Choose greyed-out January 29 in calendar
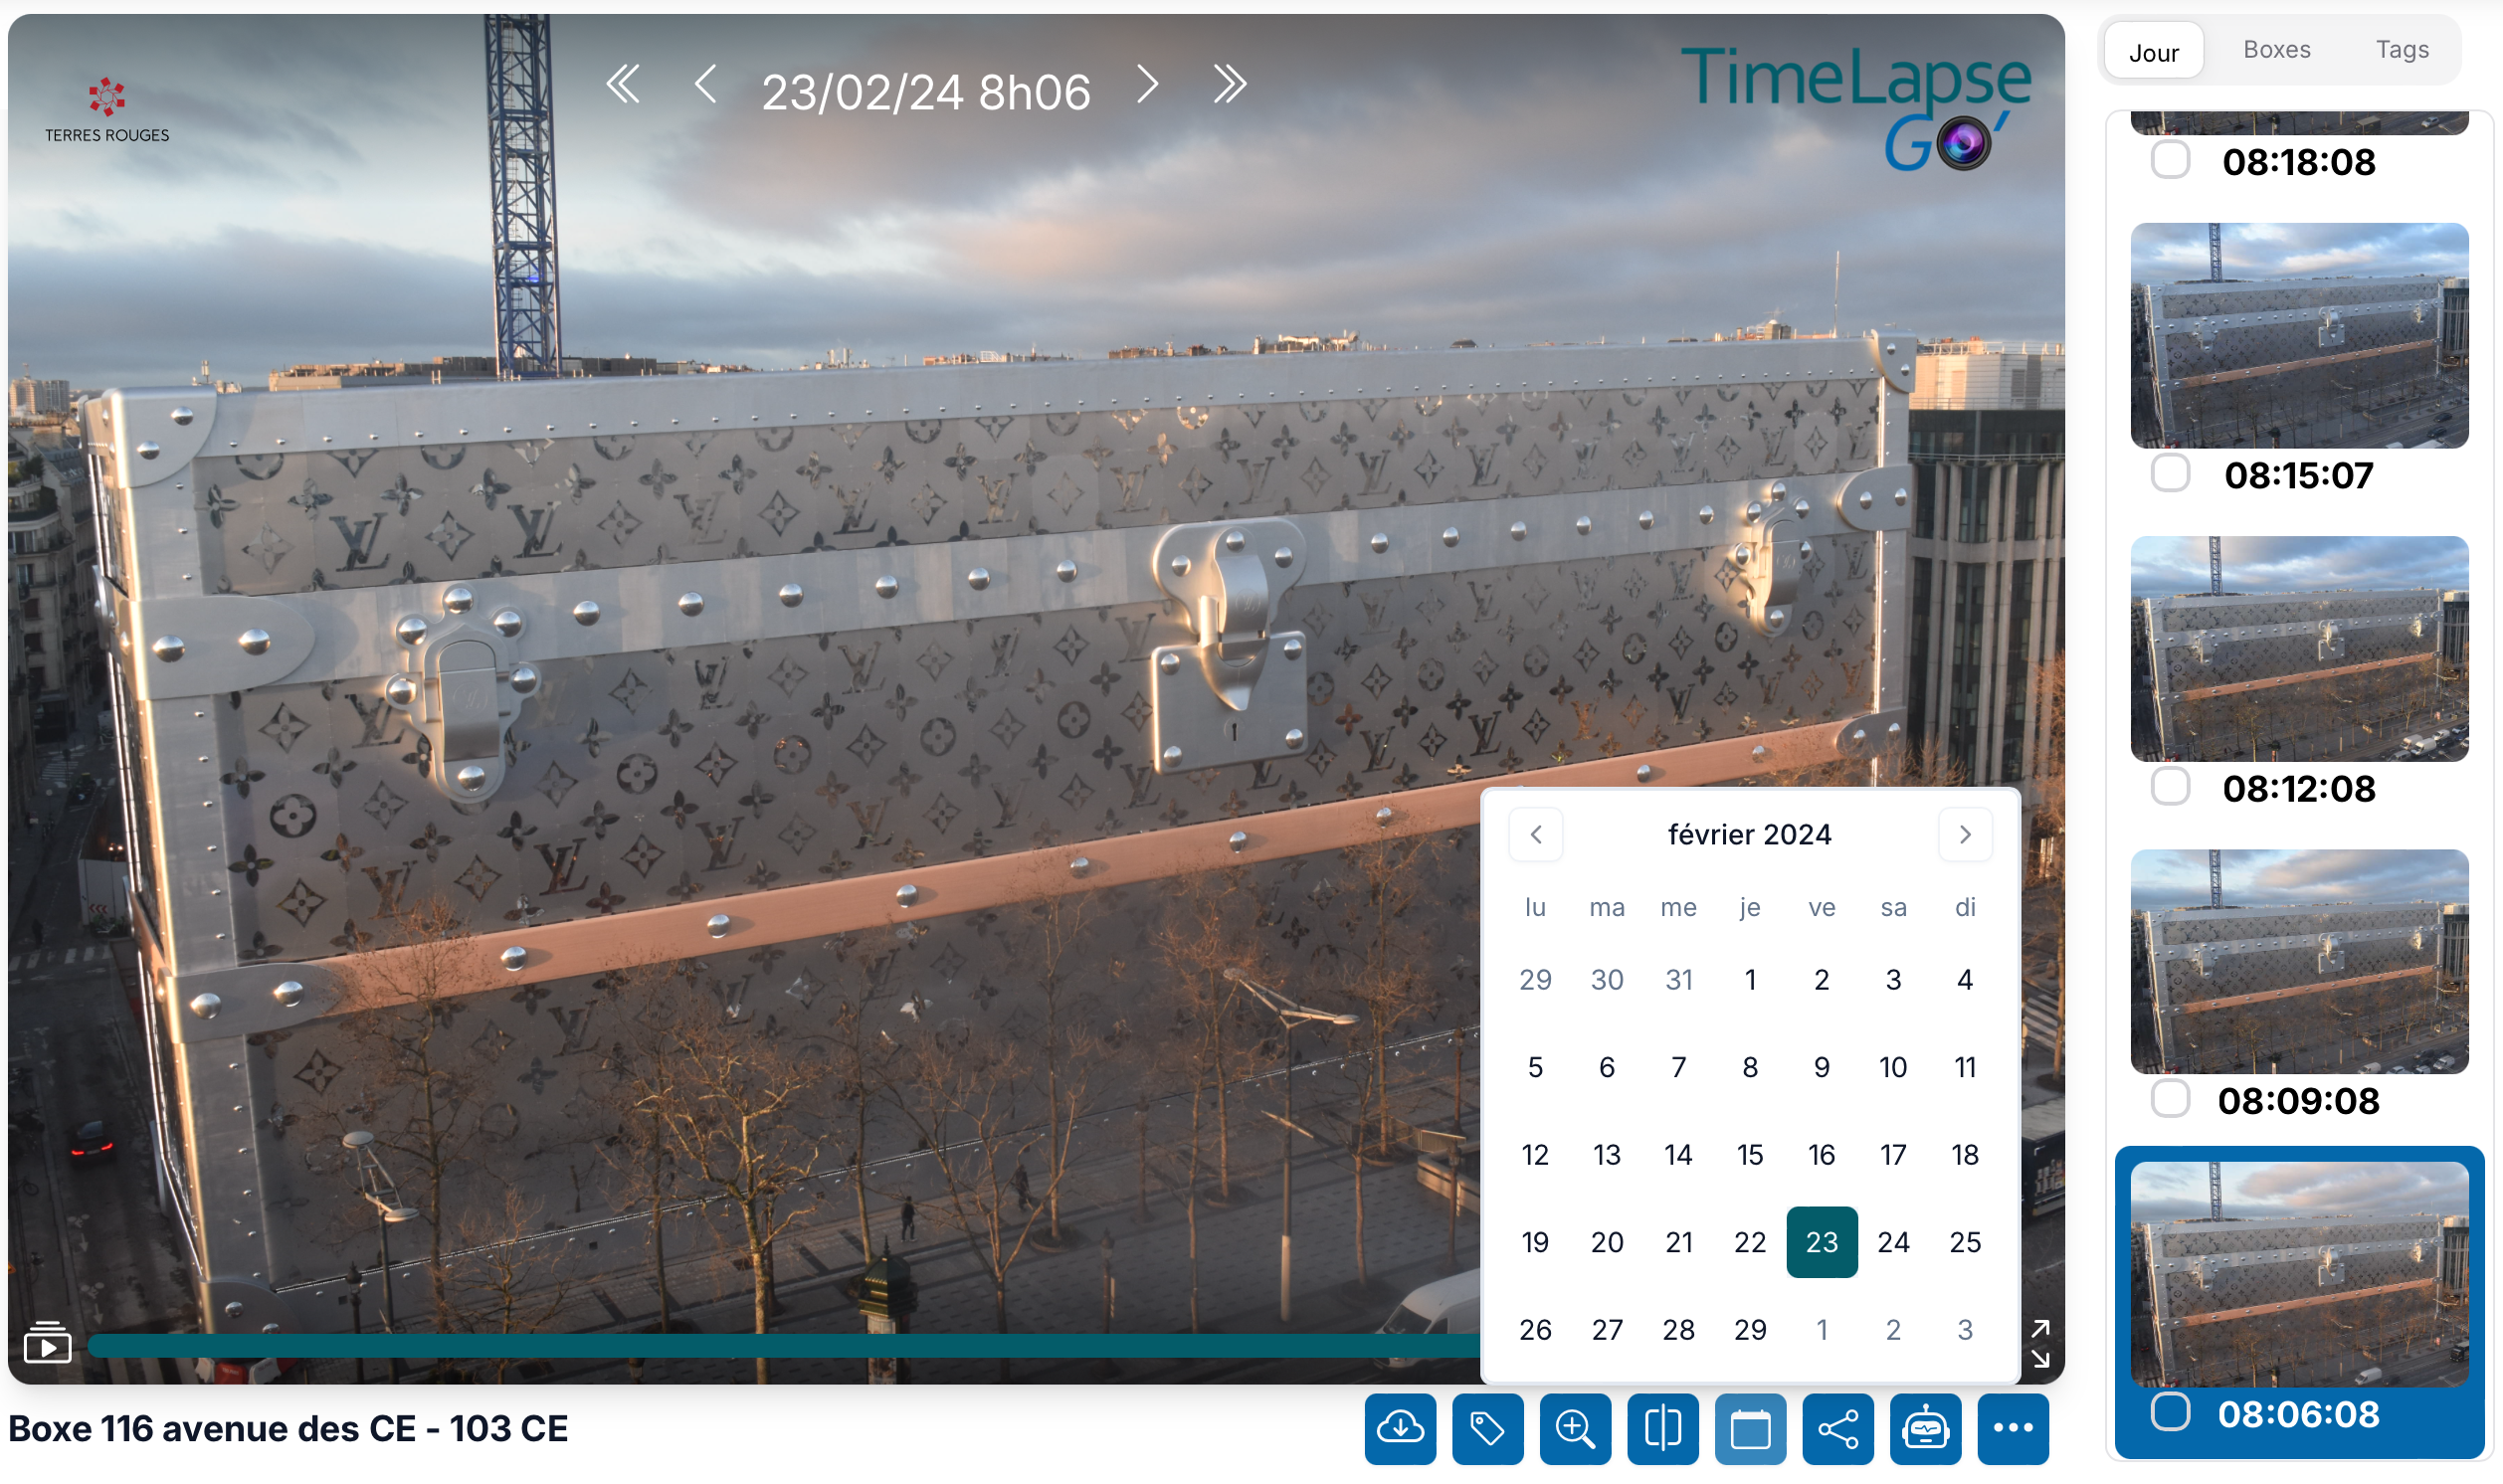The width and height of the screenshot is (2503, 1484). (x=1535, y=979)
